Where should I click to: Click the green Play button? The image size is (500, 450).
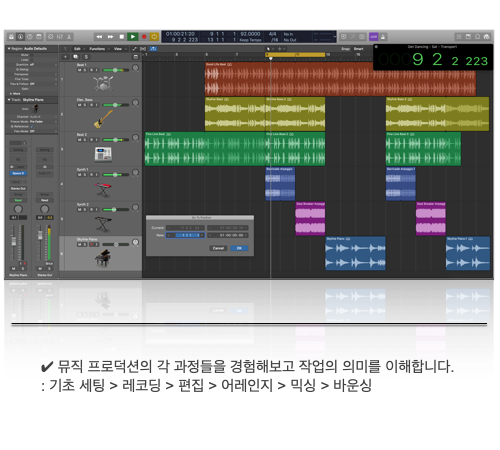coord(133,37)
